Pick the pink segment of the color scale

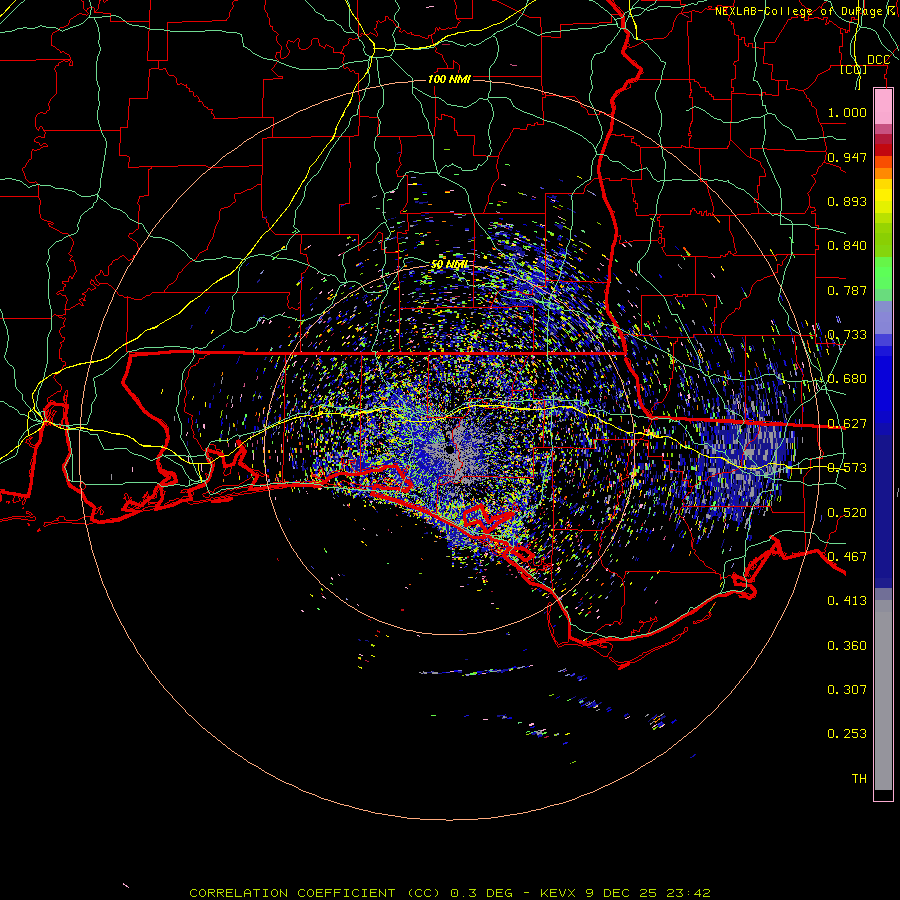click(883, 106)
